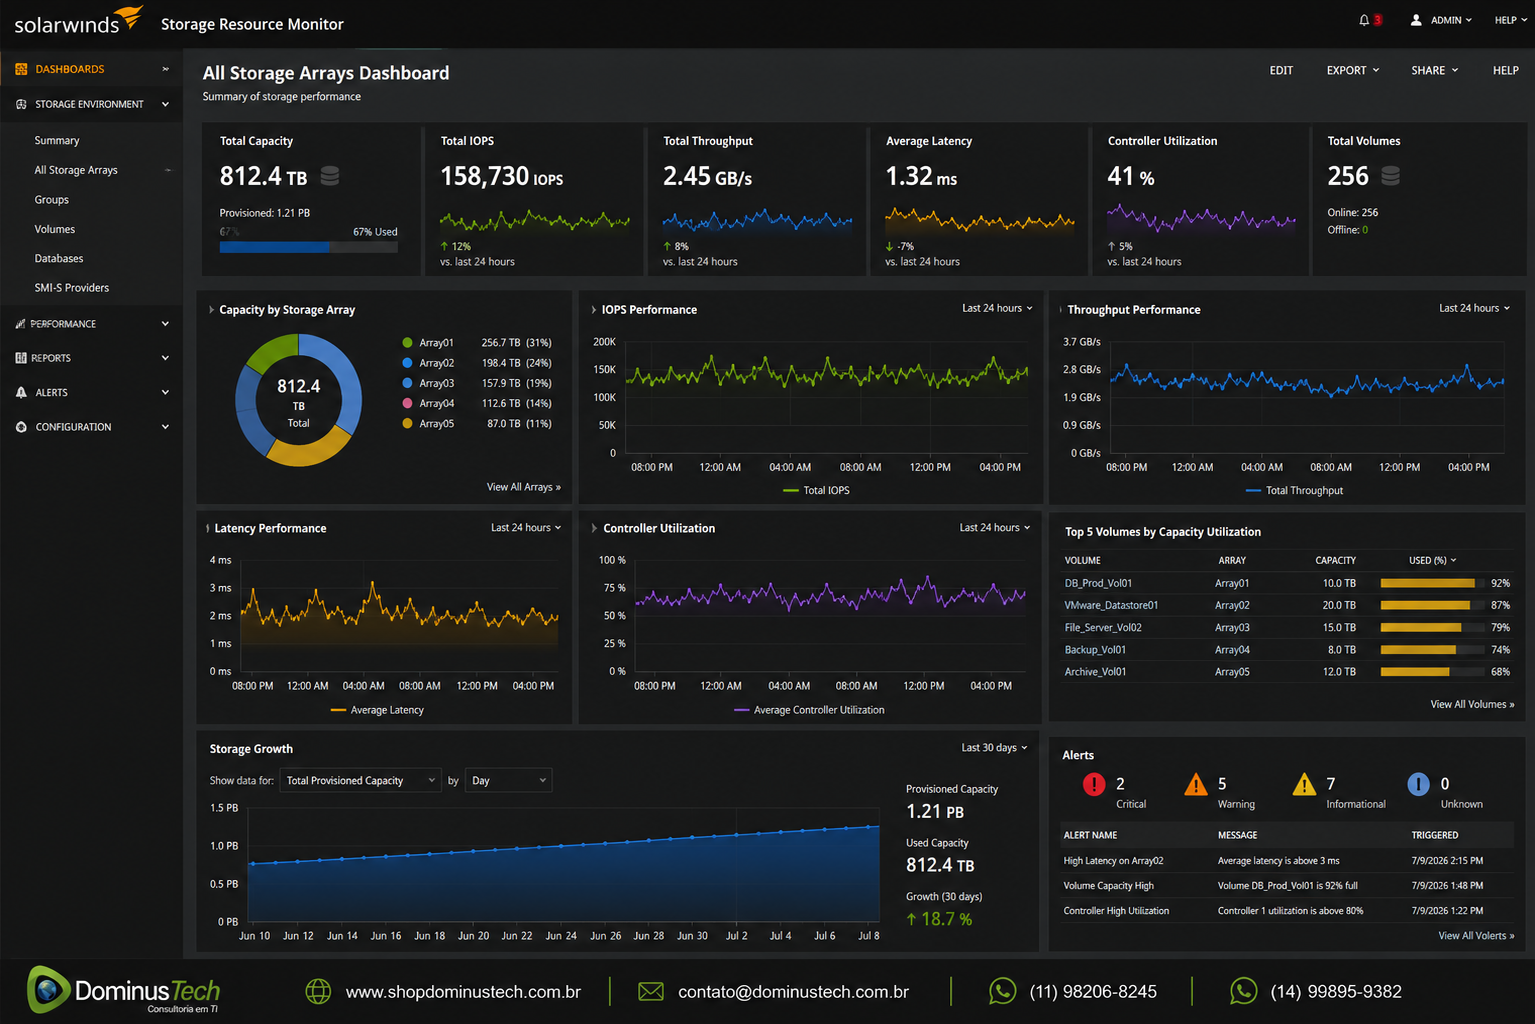This screenshot has width=1535, height=1024.
Task: Expand the Capacity by Storage Array panel arrow
Action: (x=211, y=310)
